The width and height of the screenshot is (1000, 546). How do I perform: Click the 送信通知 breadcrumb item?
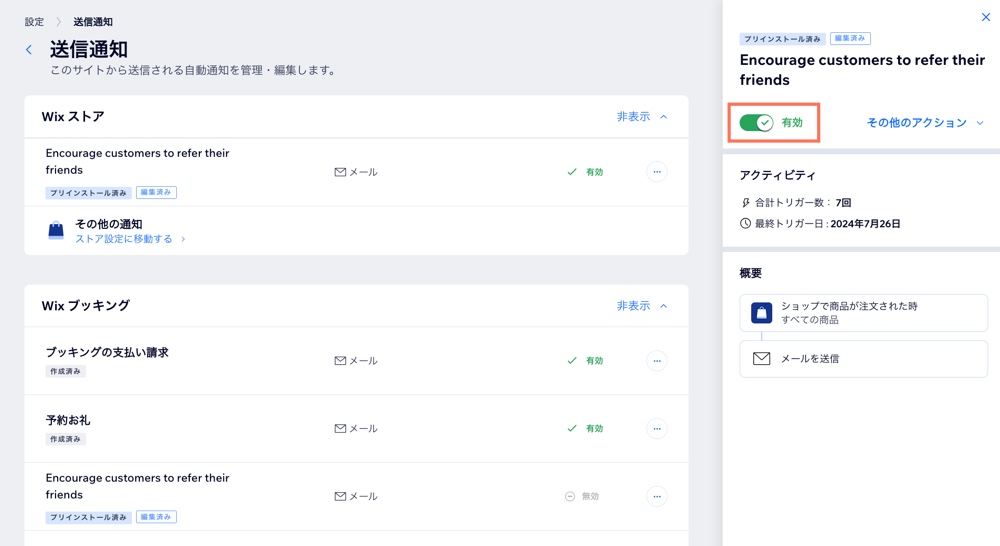pos(93,22)
